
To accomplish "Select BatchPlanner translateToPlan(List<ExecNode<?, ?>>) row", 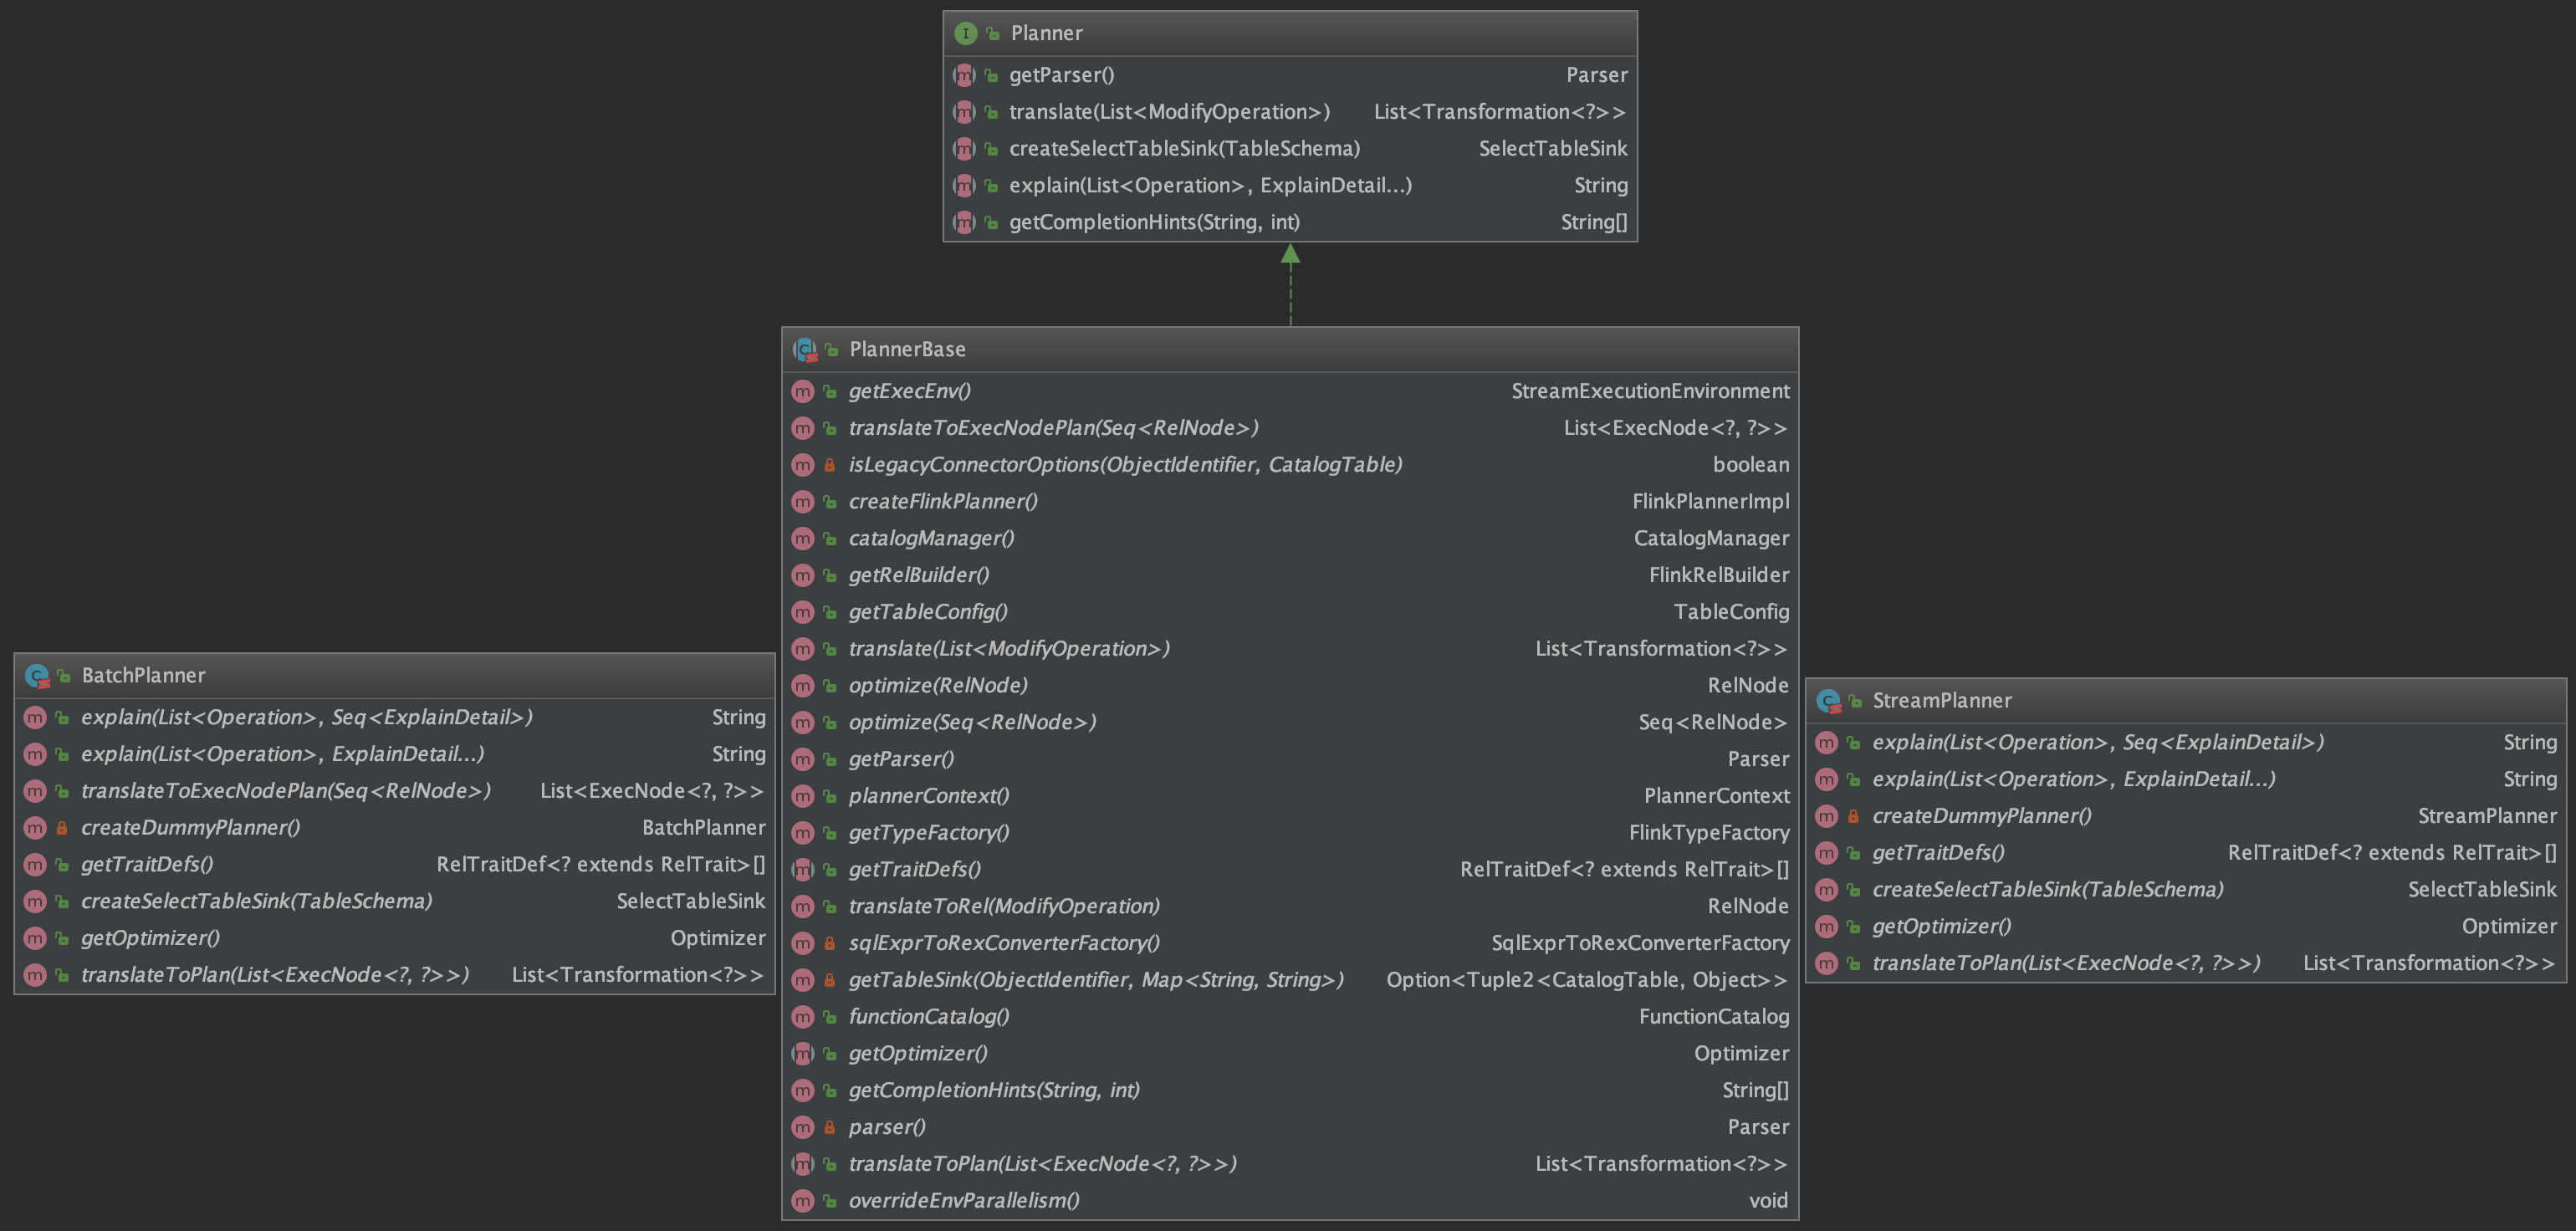I will click(x=395, y=975).
